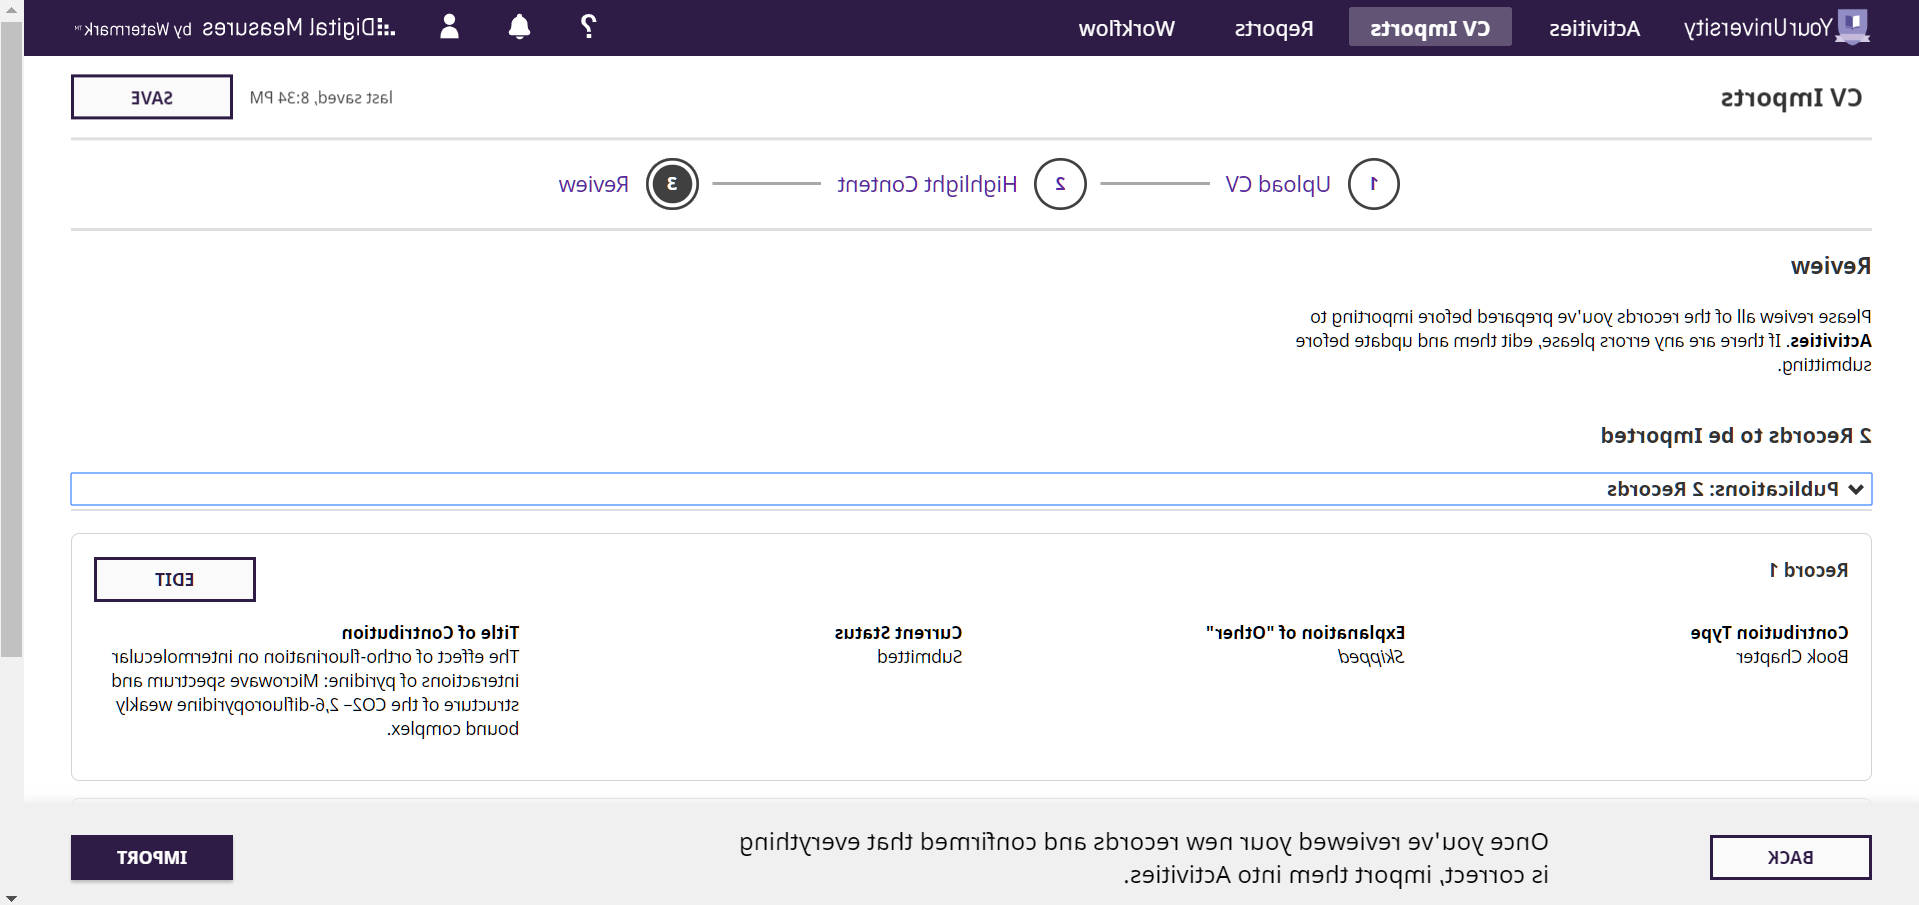Click the page scrollbar thumb
The height and width of the screenshot is (905, 1919).
[x=11, y=338]
